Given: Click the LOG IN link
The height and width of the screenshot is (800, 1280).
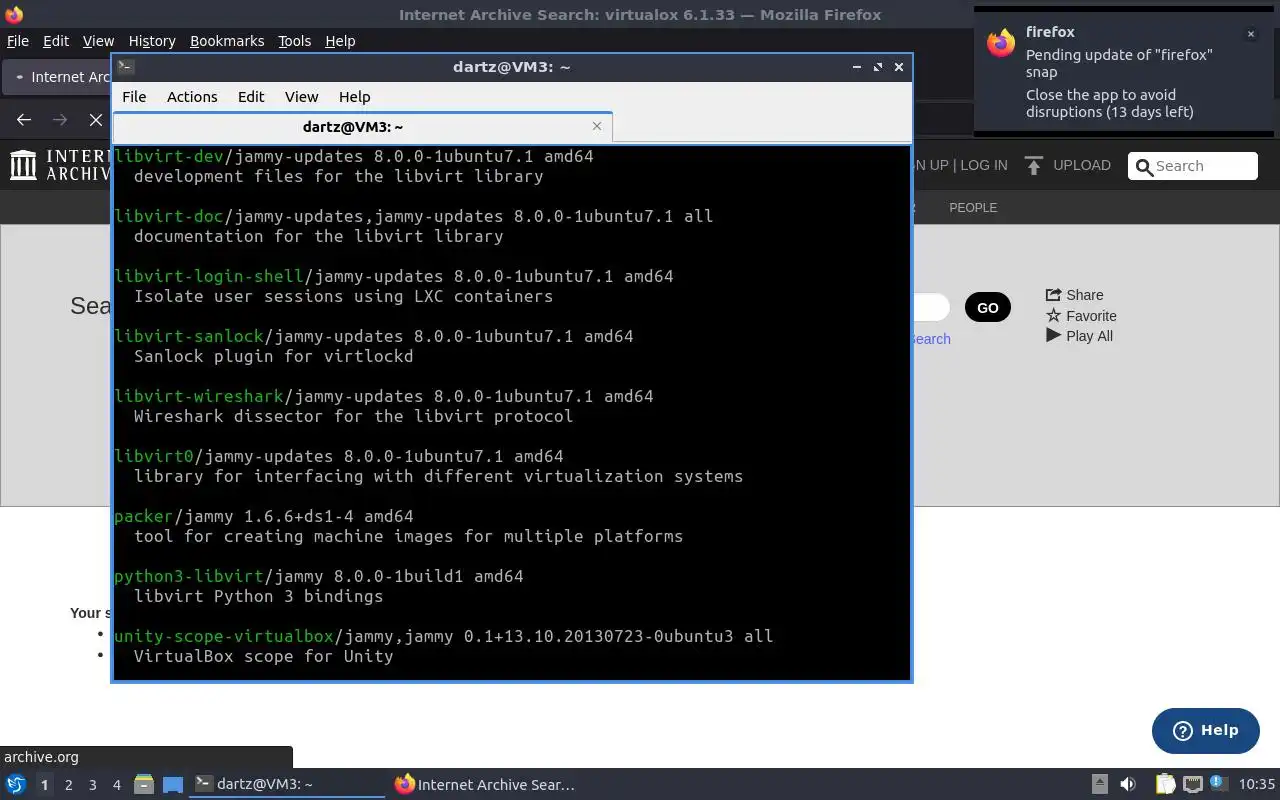Looking at the screenshot, I should tap(983, 165).
